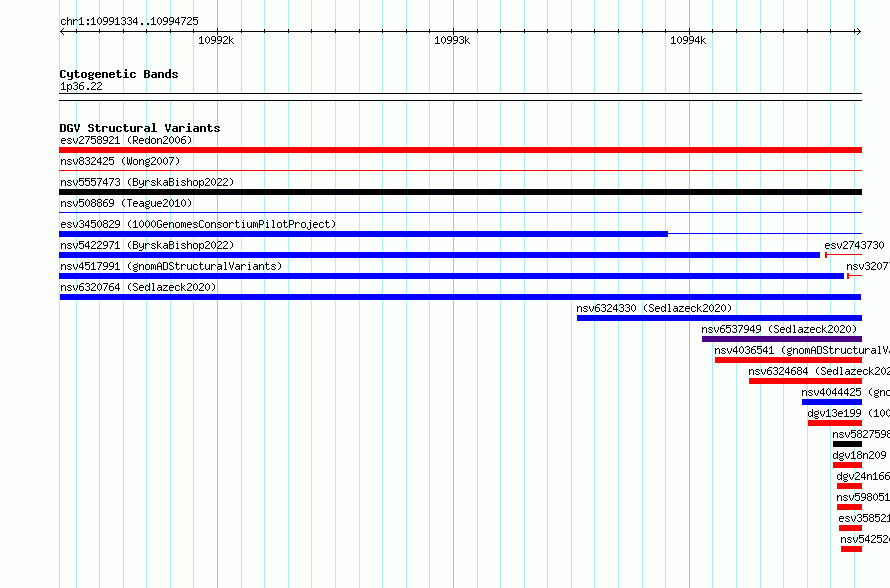This screenshot has width=890, height=588.
Task: Select the red nsv6324684 variant bar
Action: tap(805, 381)
